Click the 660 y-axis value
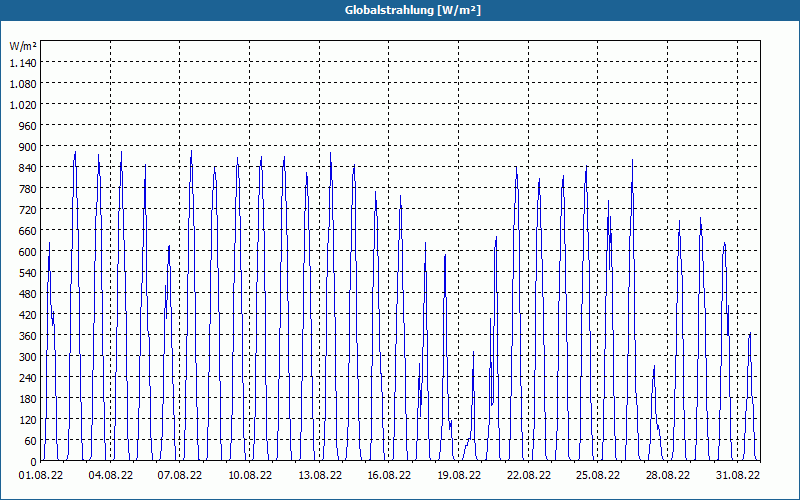This screenshot has width=800, height=500. [28, 231]
